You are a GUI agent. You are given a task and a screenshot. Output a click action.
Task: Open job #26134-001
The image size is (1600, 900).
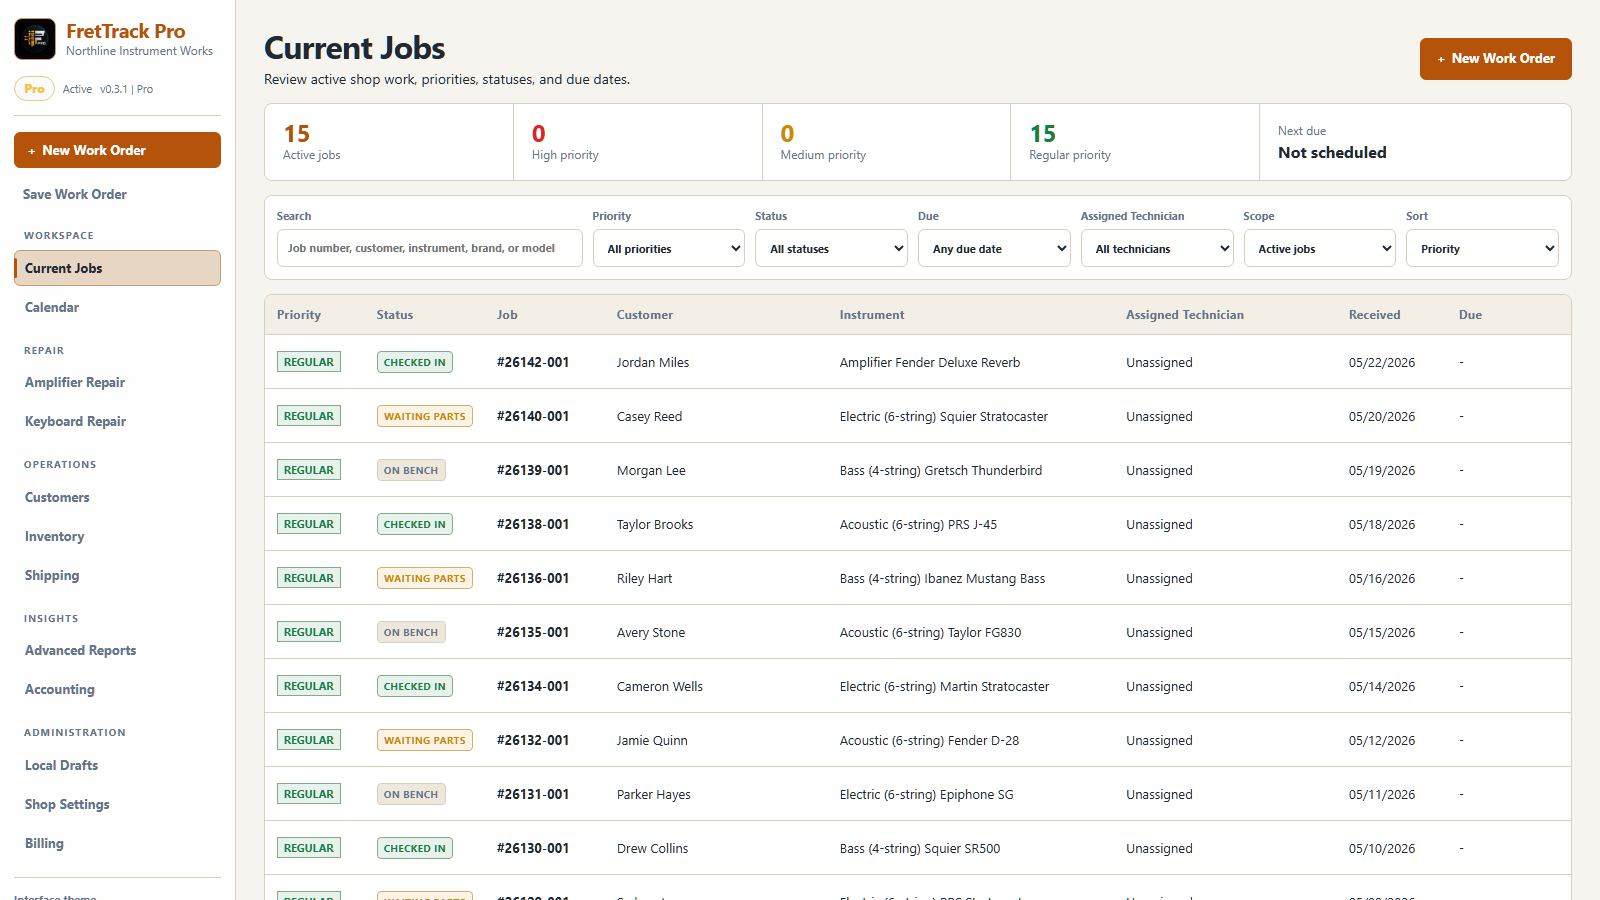point(533,686)
